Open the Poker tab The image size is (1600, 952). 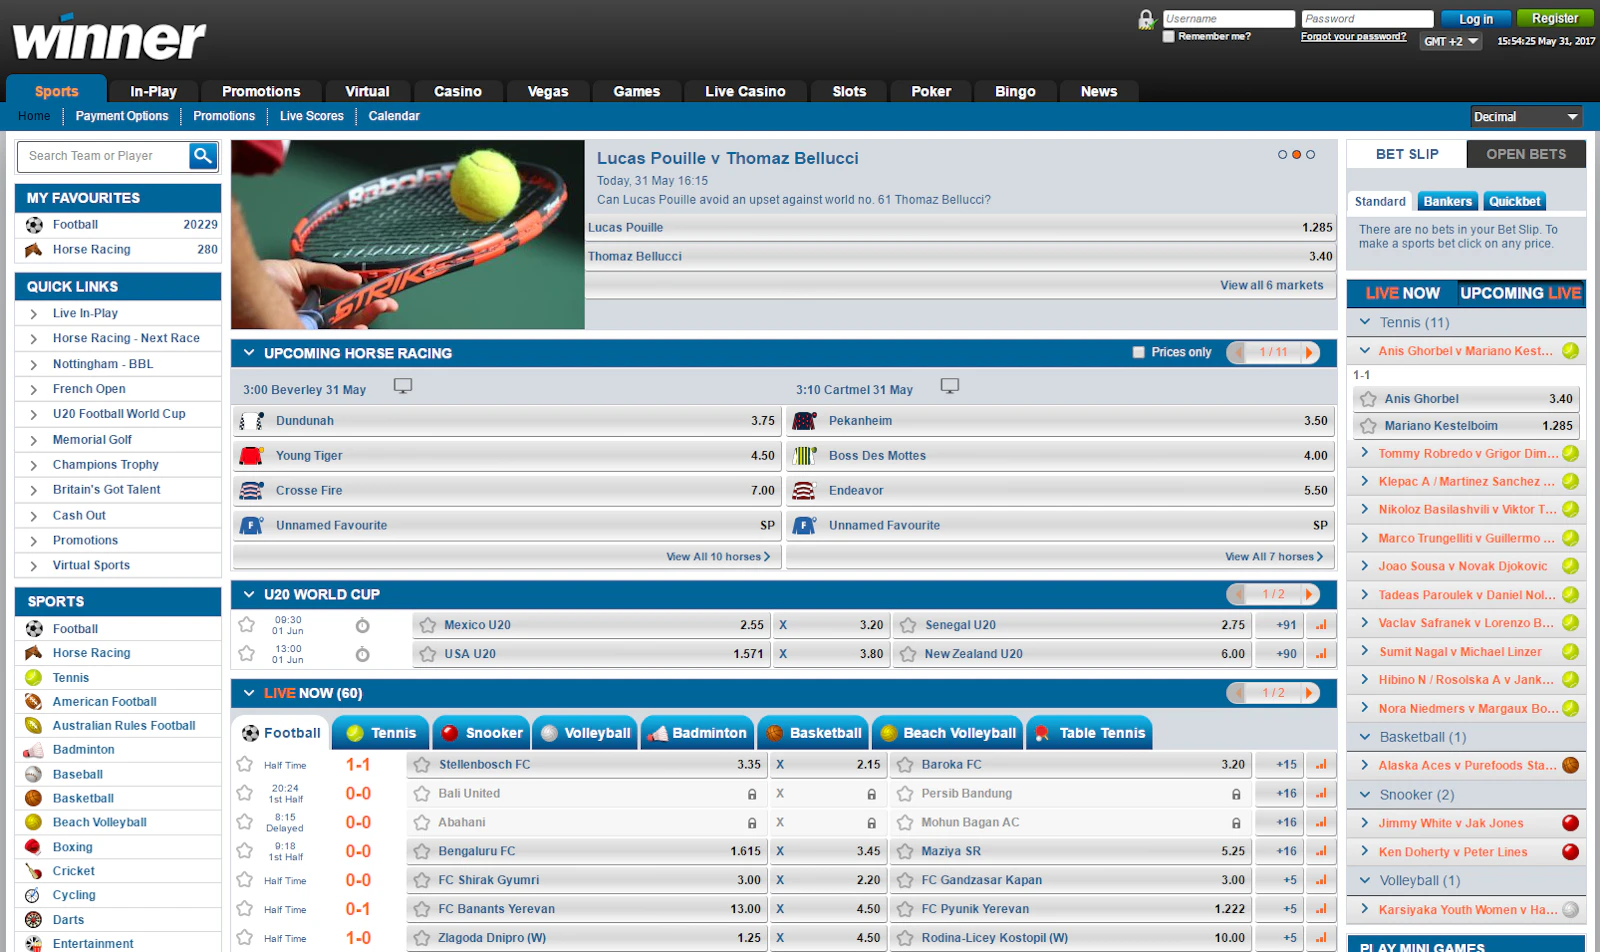tap(931, 91)
